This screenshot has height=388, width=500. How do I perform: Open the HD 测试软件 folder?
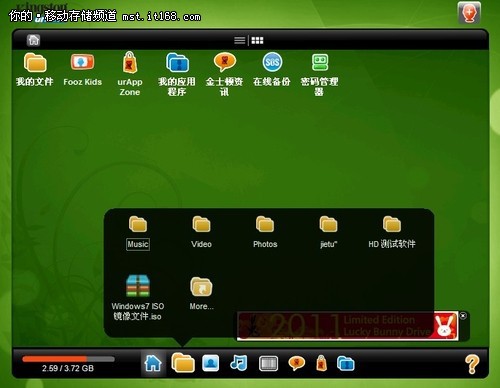pyautogui.click(x=392, y=224)
